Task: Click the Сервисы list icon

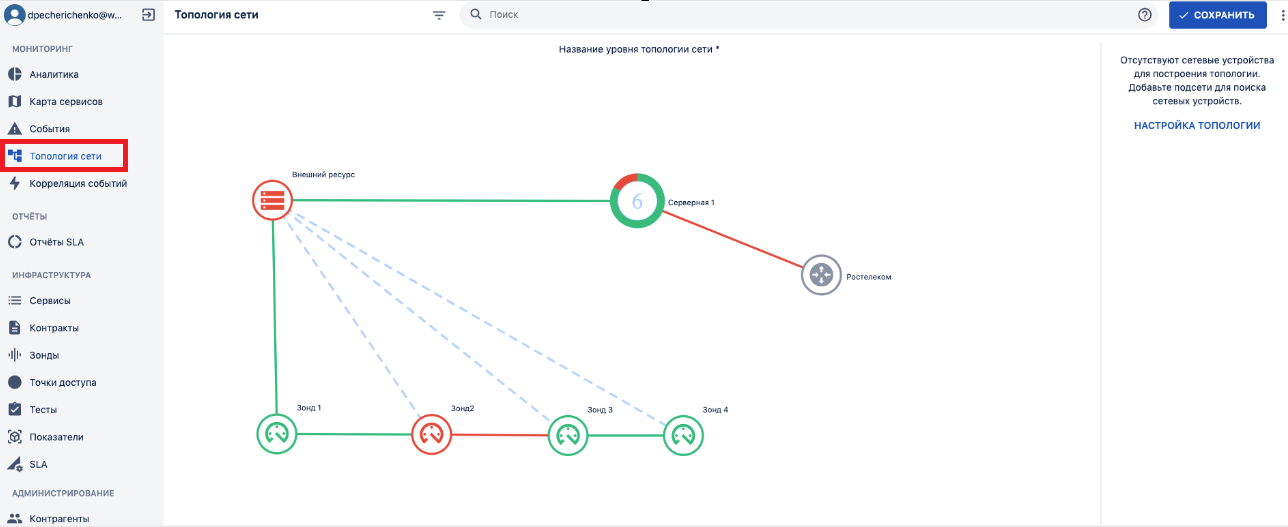Action: point(15,300)
